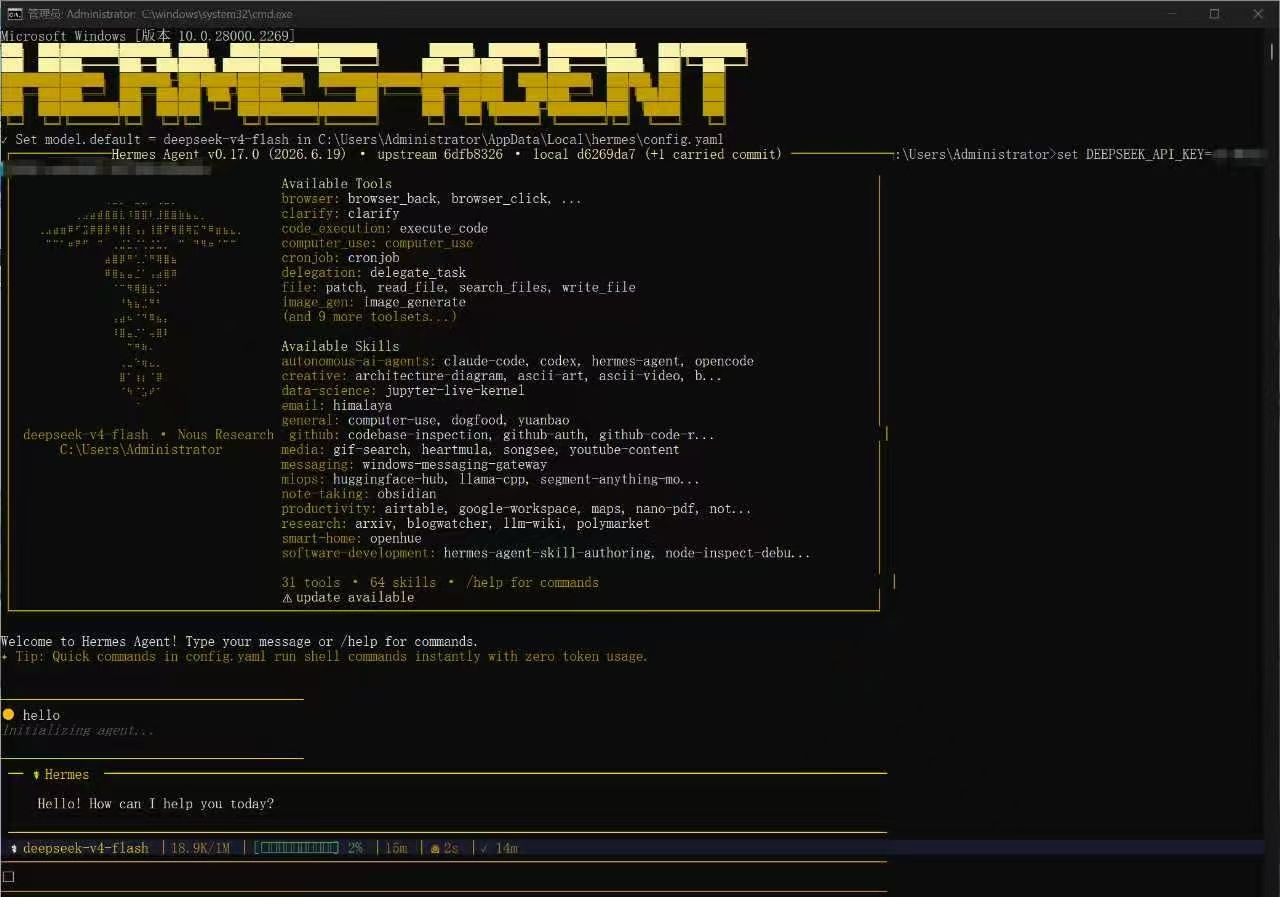This screenshot has height=897, width=1280.
Task: Click the cmd.exe icon in title bar
Action: tap(15, 14)
